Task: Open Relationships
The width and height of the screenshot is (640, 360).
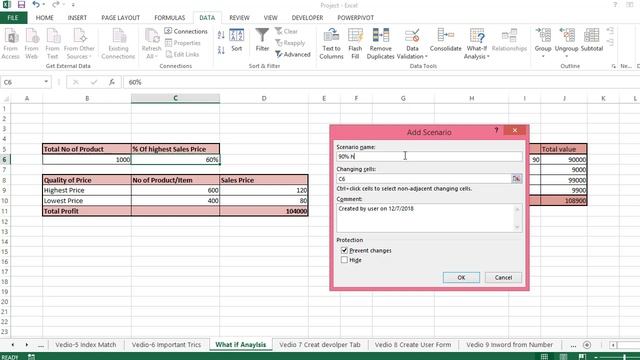Action: (x=509, y=40)
